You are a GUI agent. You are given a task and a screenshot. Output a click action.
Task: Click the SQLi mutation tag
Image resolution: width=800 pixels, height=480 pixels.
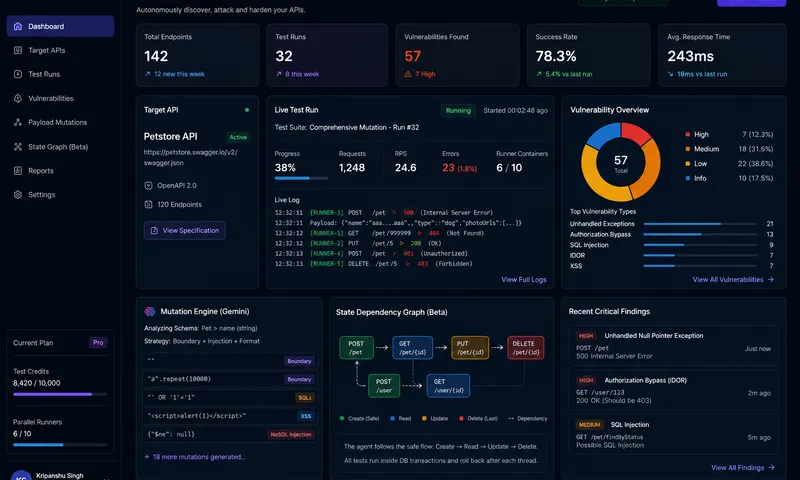coord(305,398)
